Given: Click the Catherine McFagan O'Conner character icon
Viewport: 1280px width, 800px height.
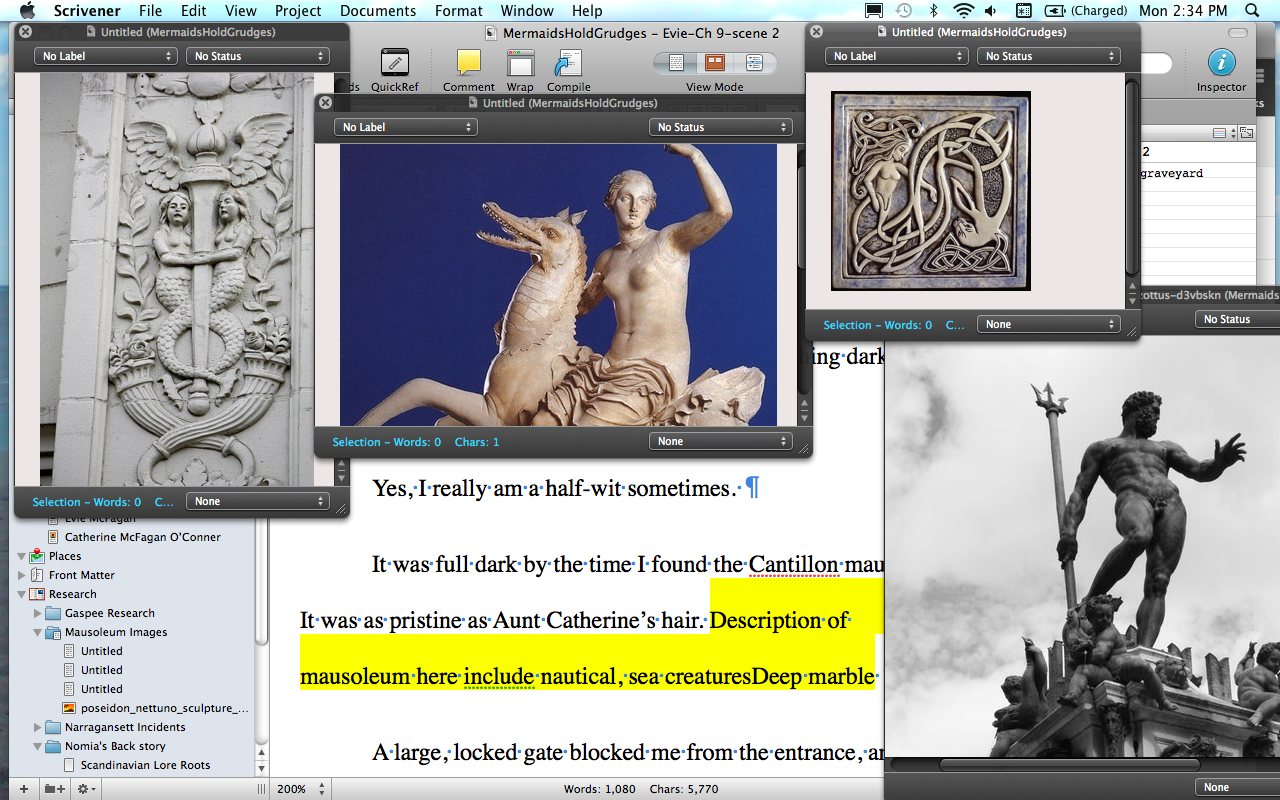Looking at the screenshot, I should [x=53, y=537].
